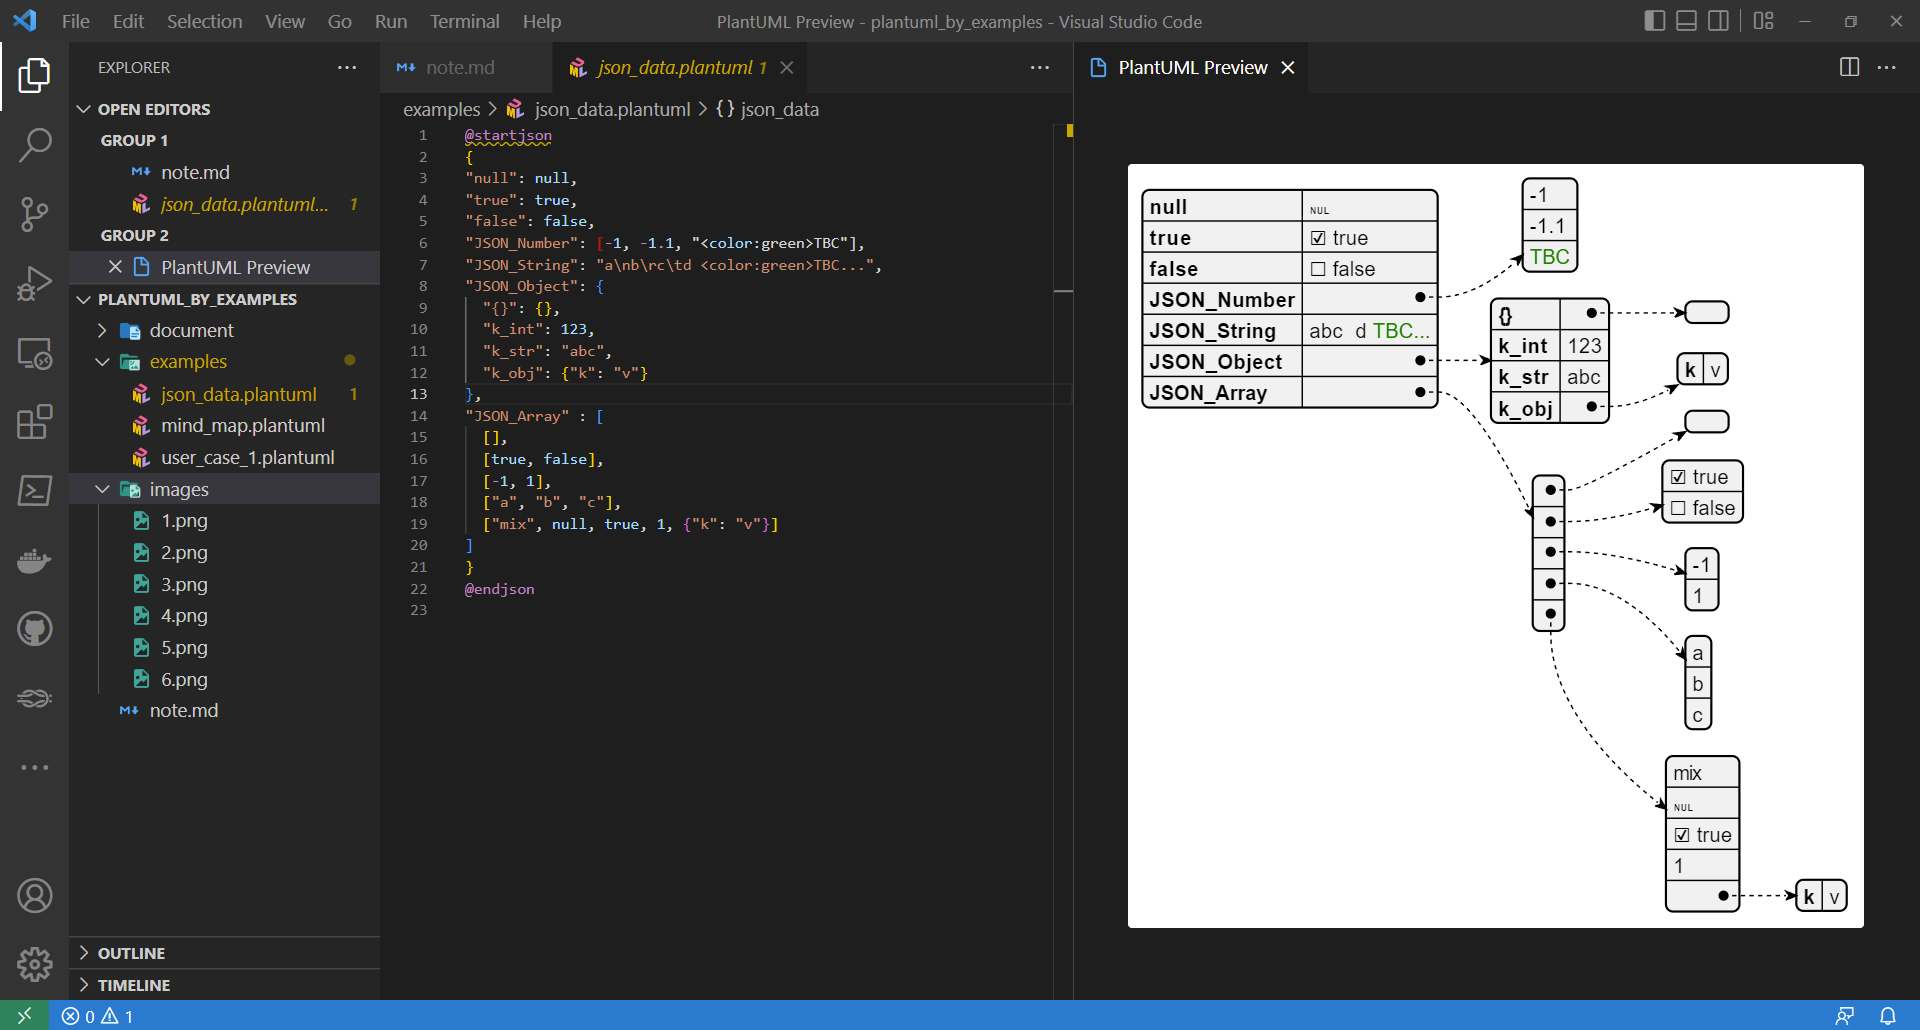Close the PlantUML Preview tab

1288,67
